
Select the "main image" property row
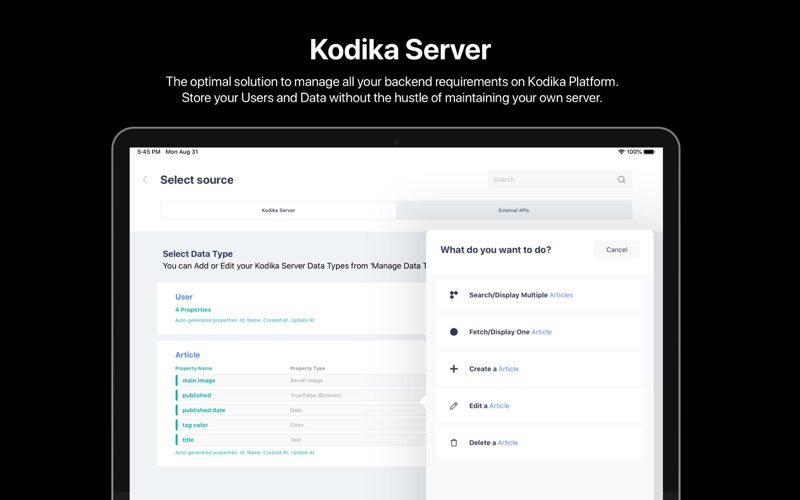click(301, 380)
